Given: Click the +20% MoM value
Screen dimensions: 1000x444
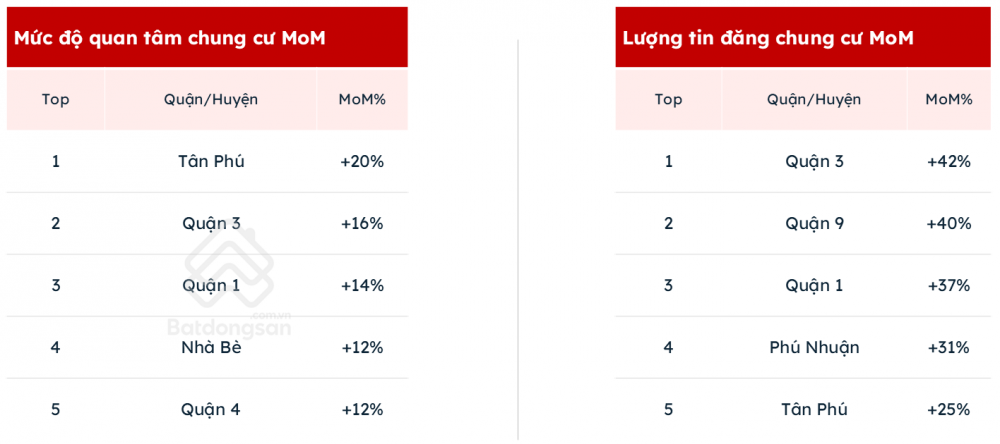Looking at the screenshot, I should point(362,161).
